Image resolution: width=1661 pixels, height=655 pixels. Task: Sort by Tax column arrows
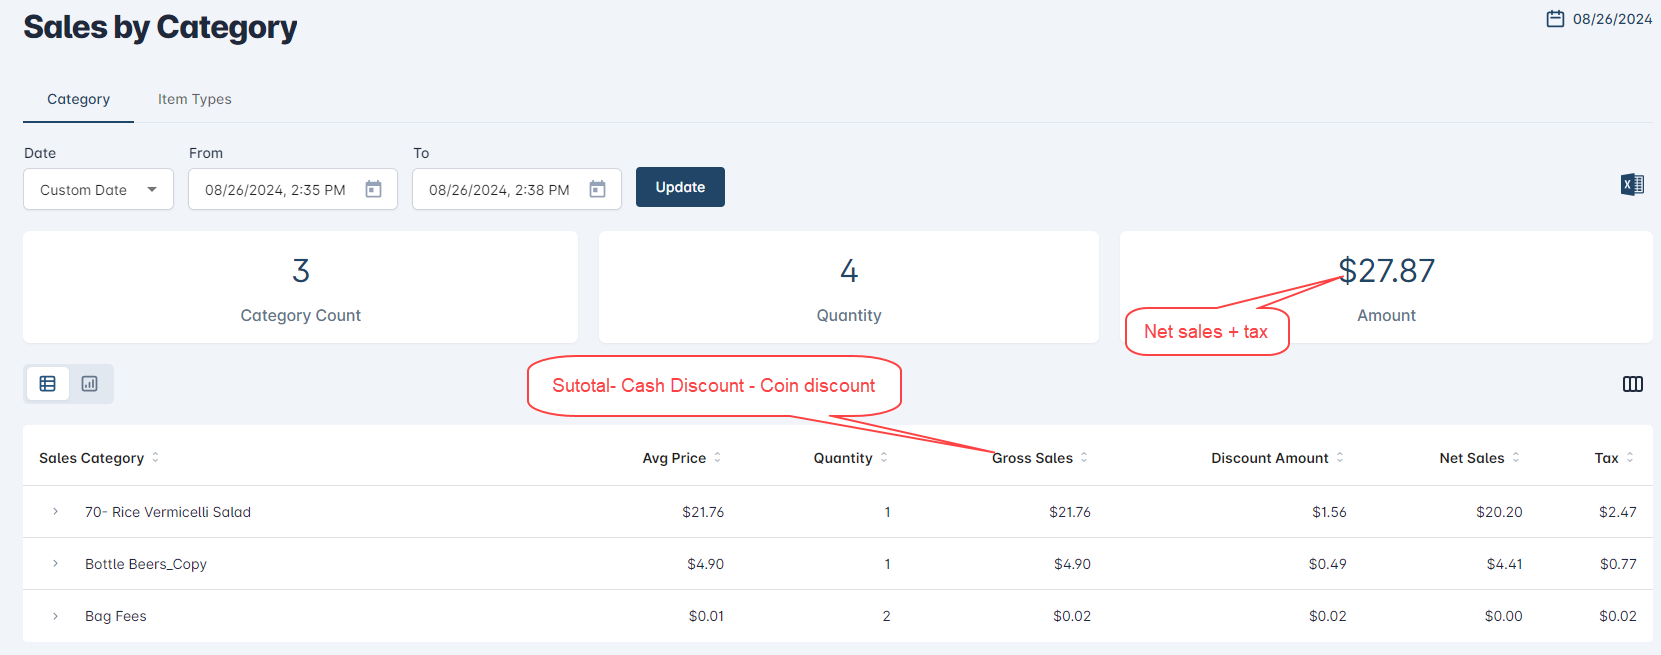[x=1630, y=457]
